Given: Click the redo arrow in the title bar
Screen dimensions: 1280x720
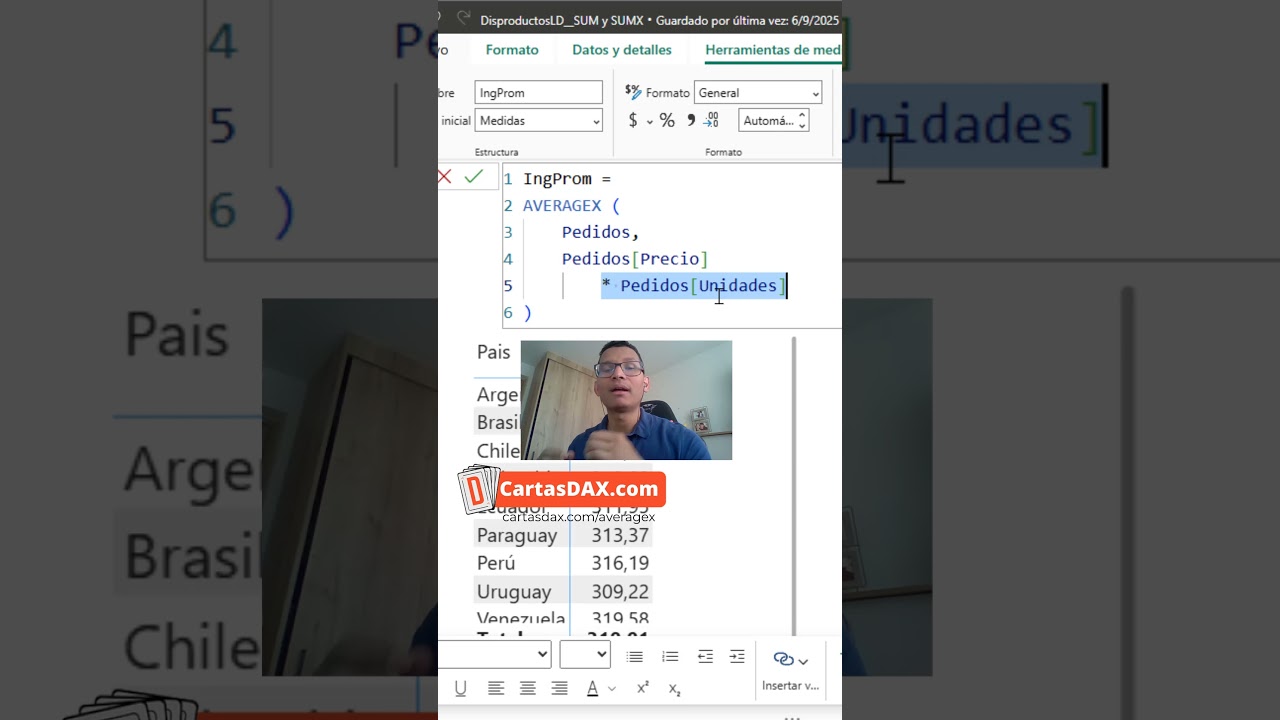Looking at the screenshot, I should [463, 18].
